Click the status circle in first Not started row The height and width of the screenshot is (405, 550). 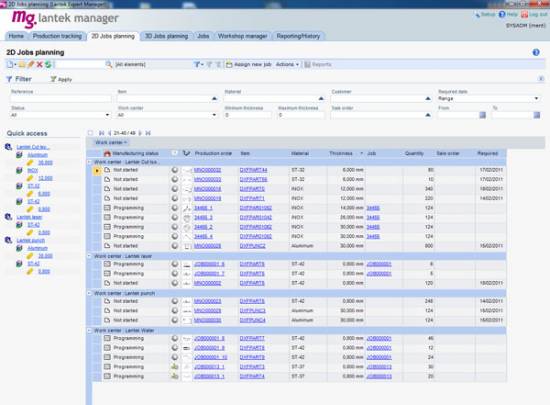tap(174, 170)
